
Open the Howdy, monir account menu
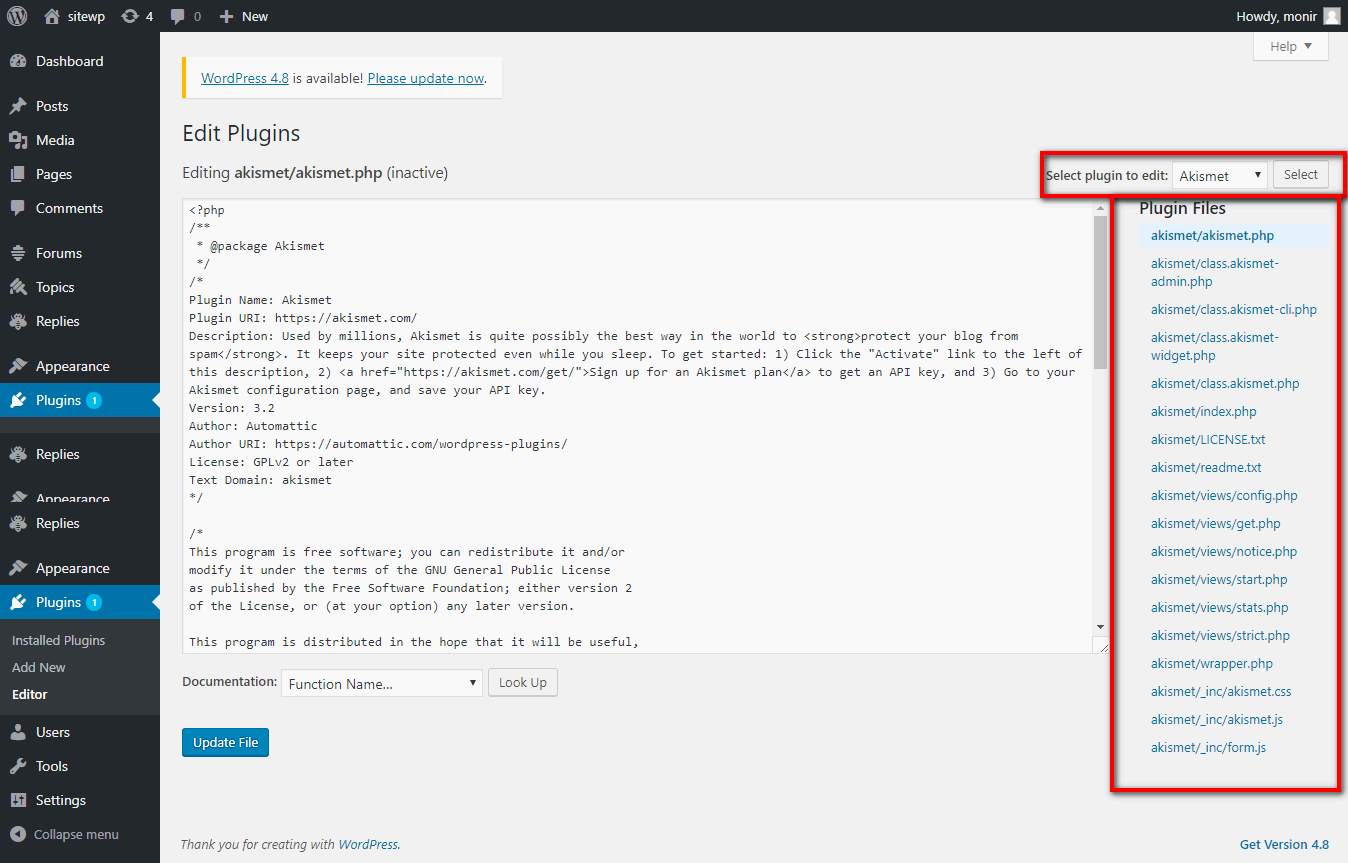pos(1288,16)
